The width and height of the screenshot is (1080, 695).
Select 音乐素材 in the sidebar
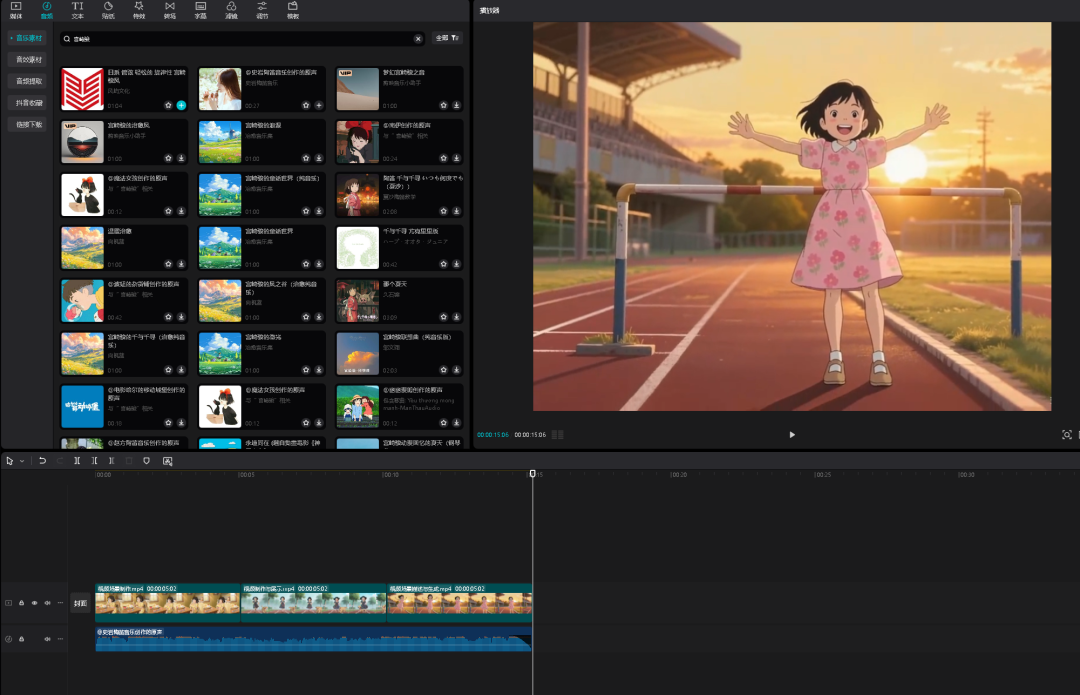pyautogui.click(x=28, y=38)
